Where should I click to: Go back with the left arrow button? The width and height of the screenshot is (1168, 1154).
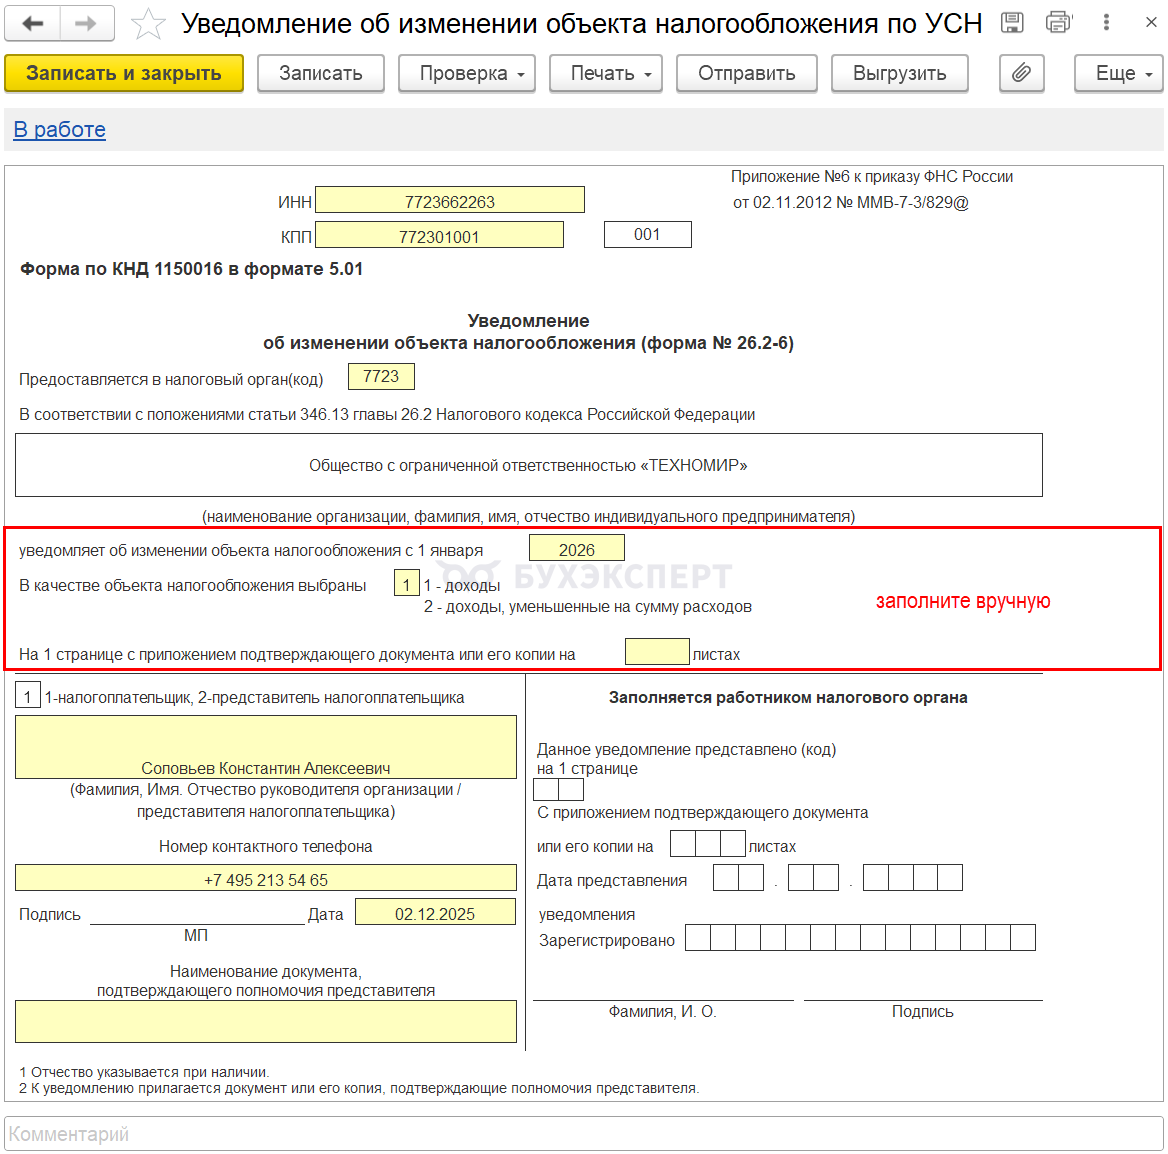[x=32, y=24]
